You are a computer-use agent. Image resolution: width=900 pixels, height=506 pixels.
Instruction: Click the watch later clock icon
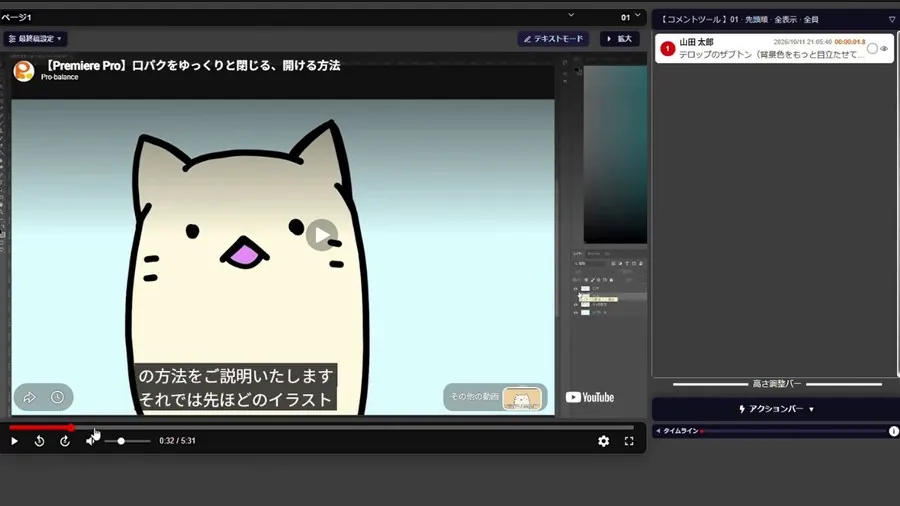(x=57, y=397)
